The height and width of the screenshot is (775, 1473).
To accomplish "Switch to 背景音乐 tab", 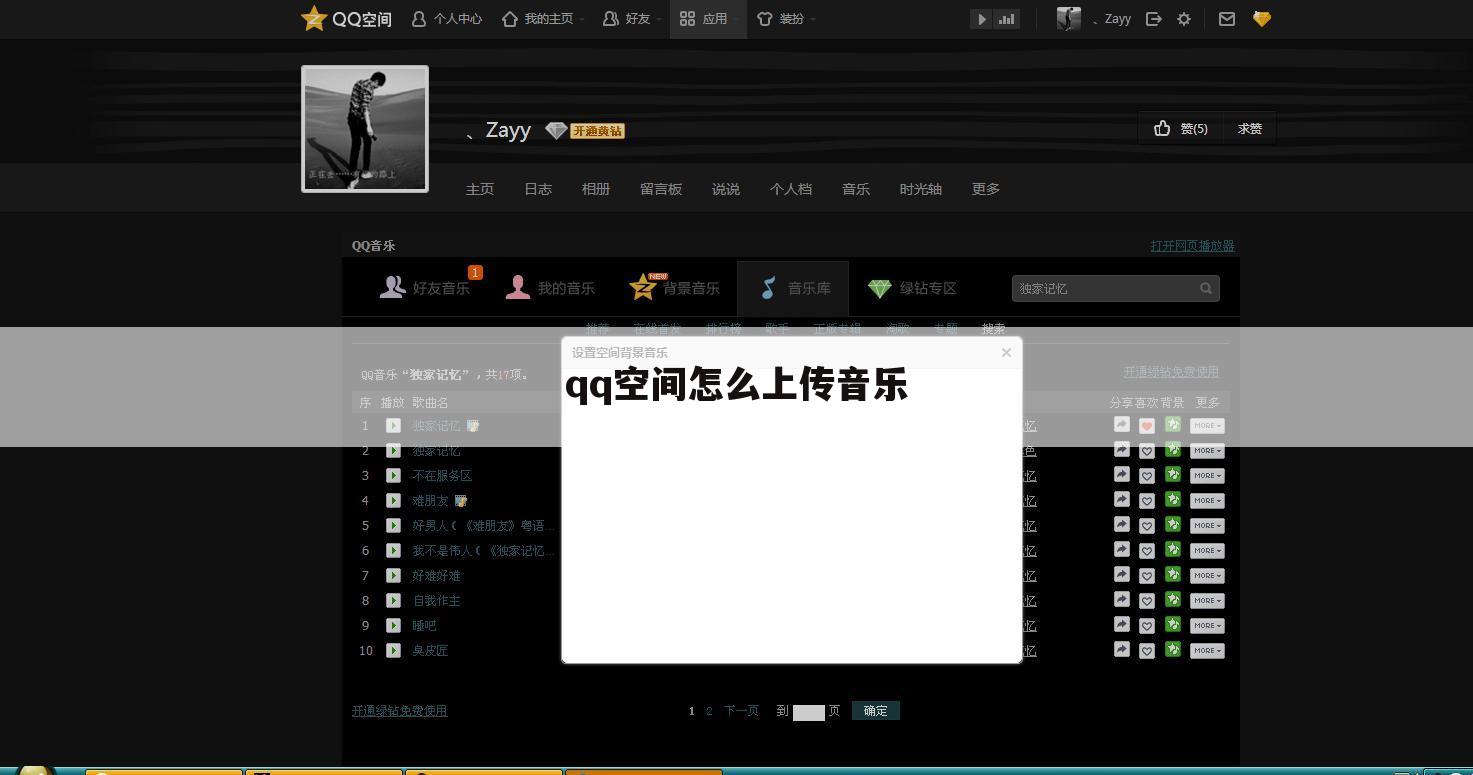I will (675, 288).
